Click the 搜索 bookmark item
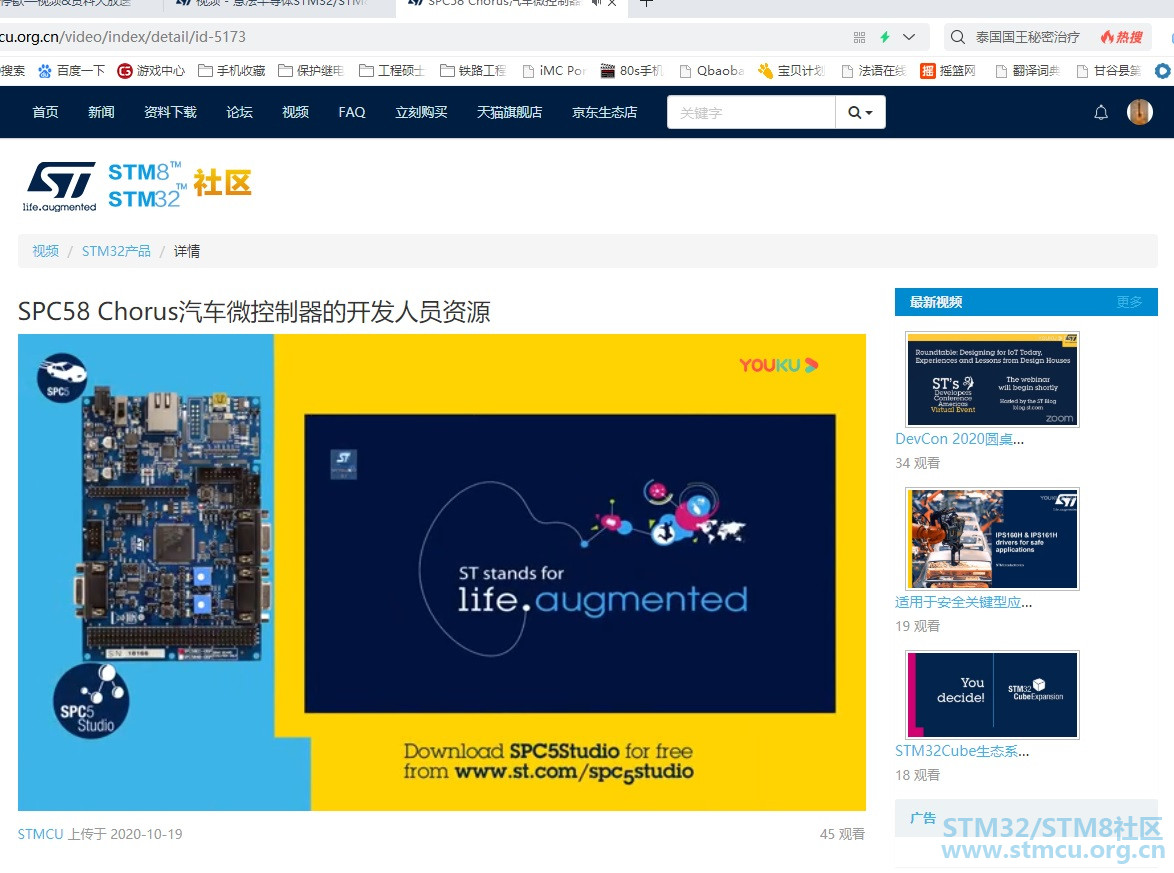1174x873 pixels. click(x=13, y=70)
